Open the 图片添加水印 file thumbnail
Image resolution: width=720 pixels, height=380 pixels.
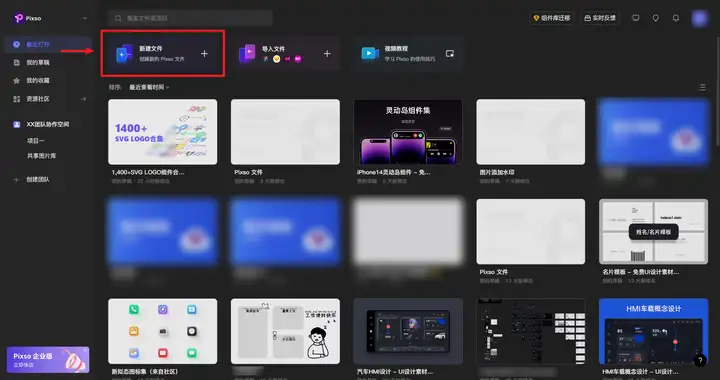click(x=531, y=132)
